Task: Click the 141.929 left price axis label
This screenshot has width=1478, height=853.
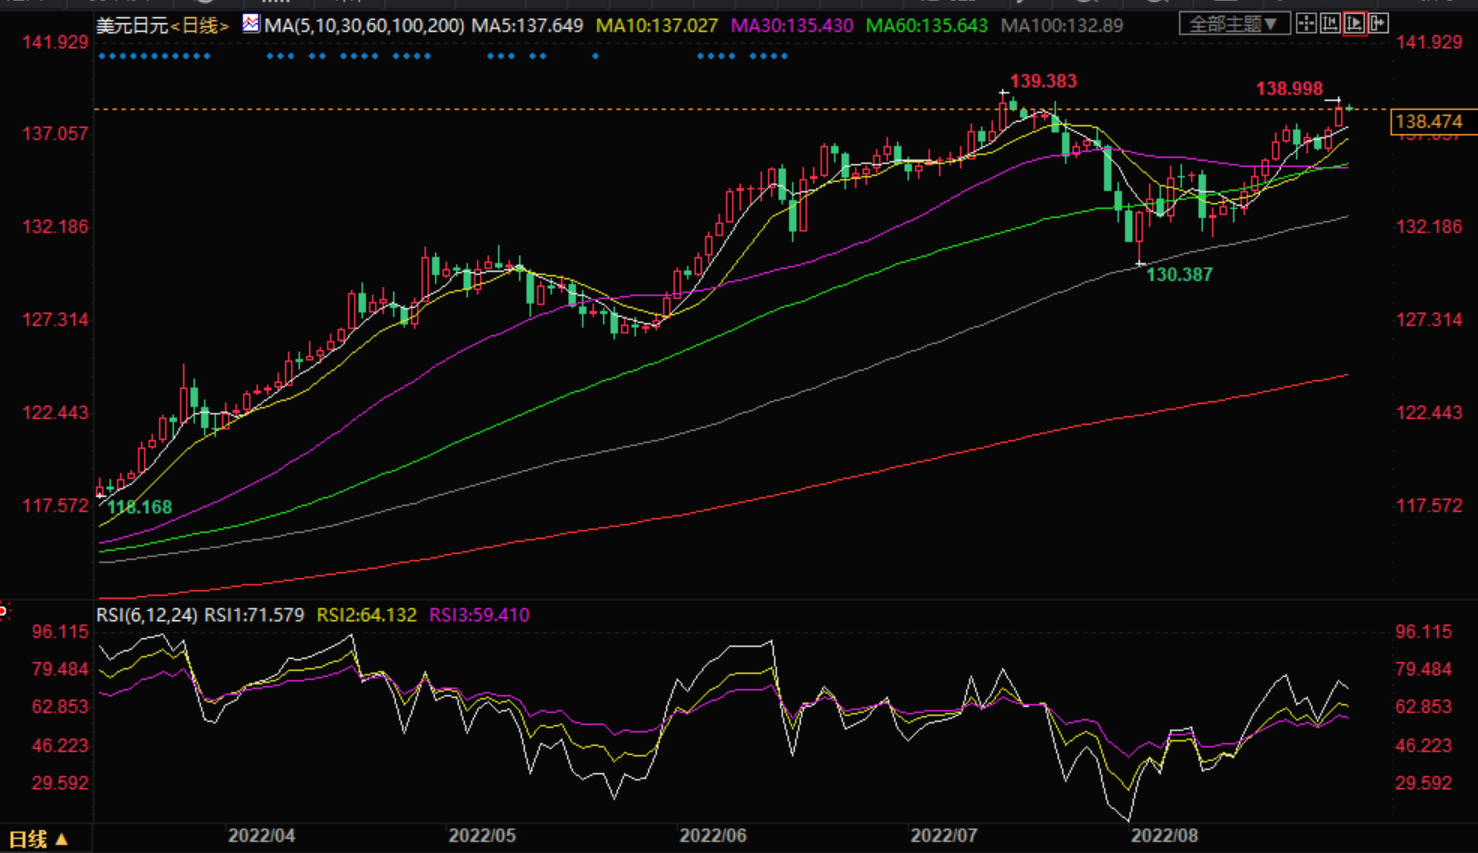Action: point(56,42)
